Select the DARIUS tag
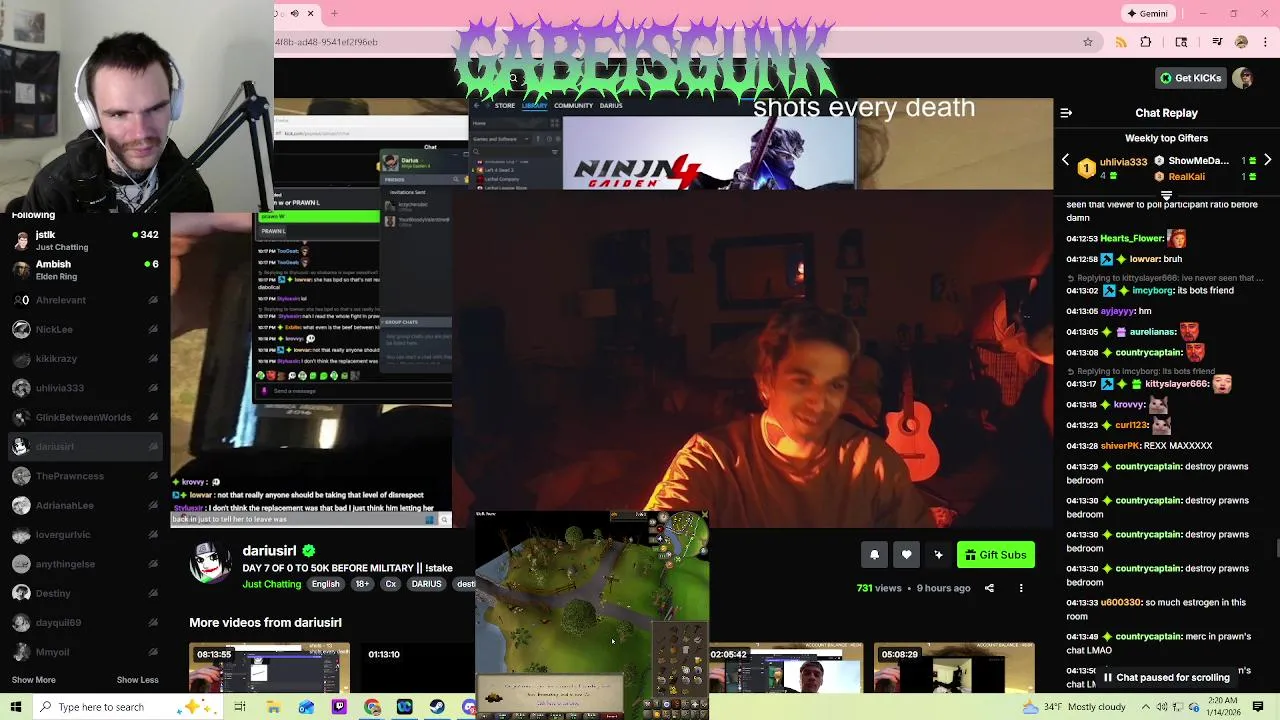The image size is (1280, 720). [426, 584]
